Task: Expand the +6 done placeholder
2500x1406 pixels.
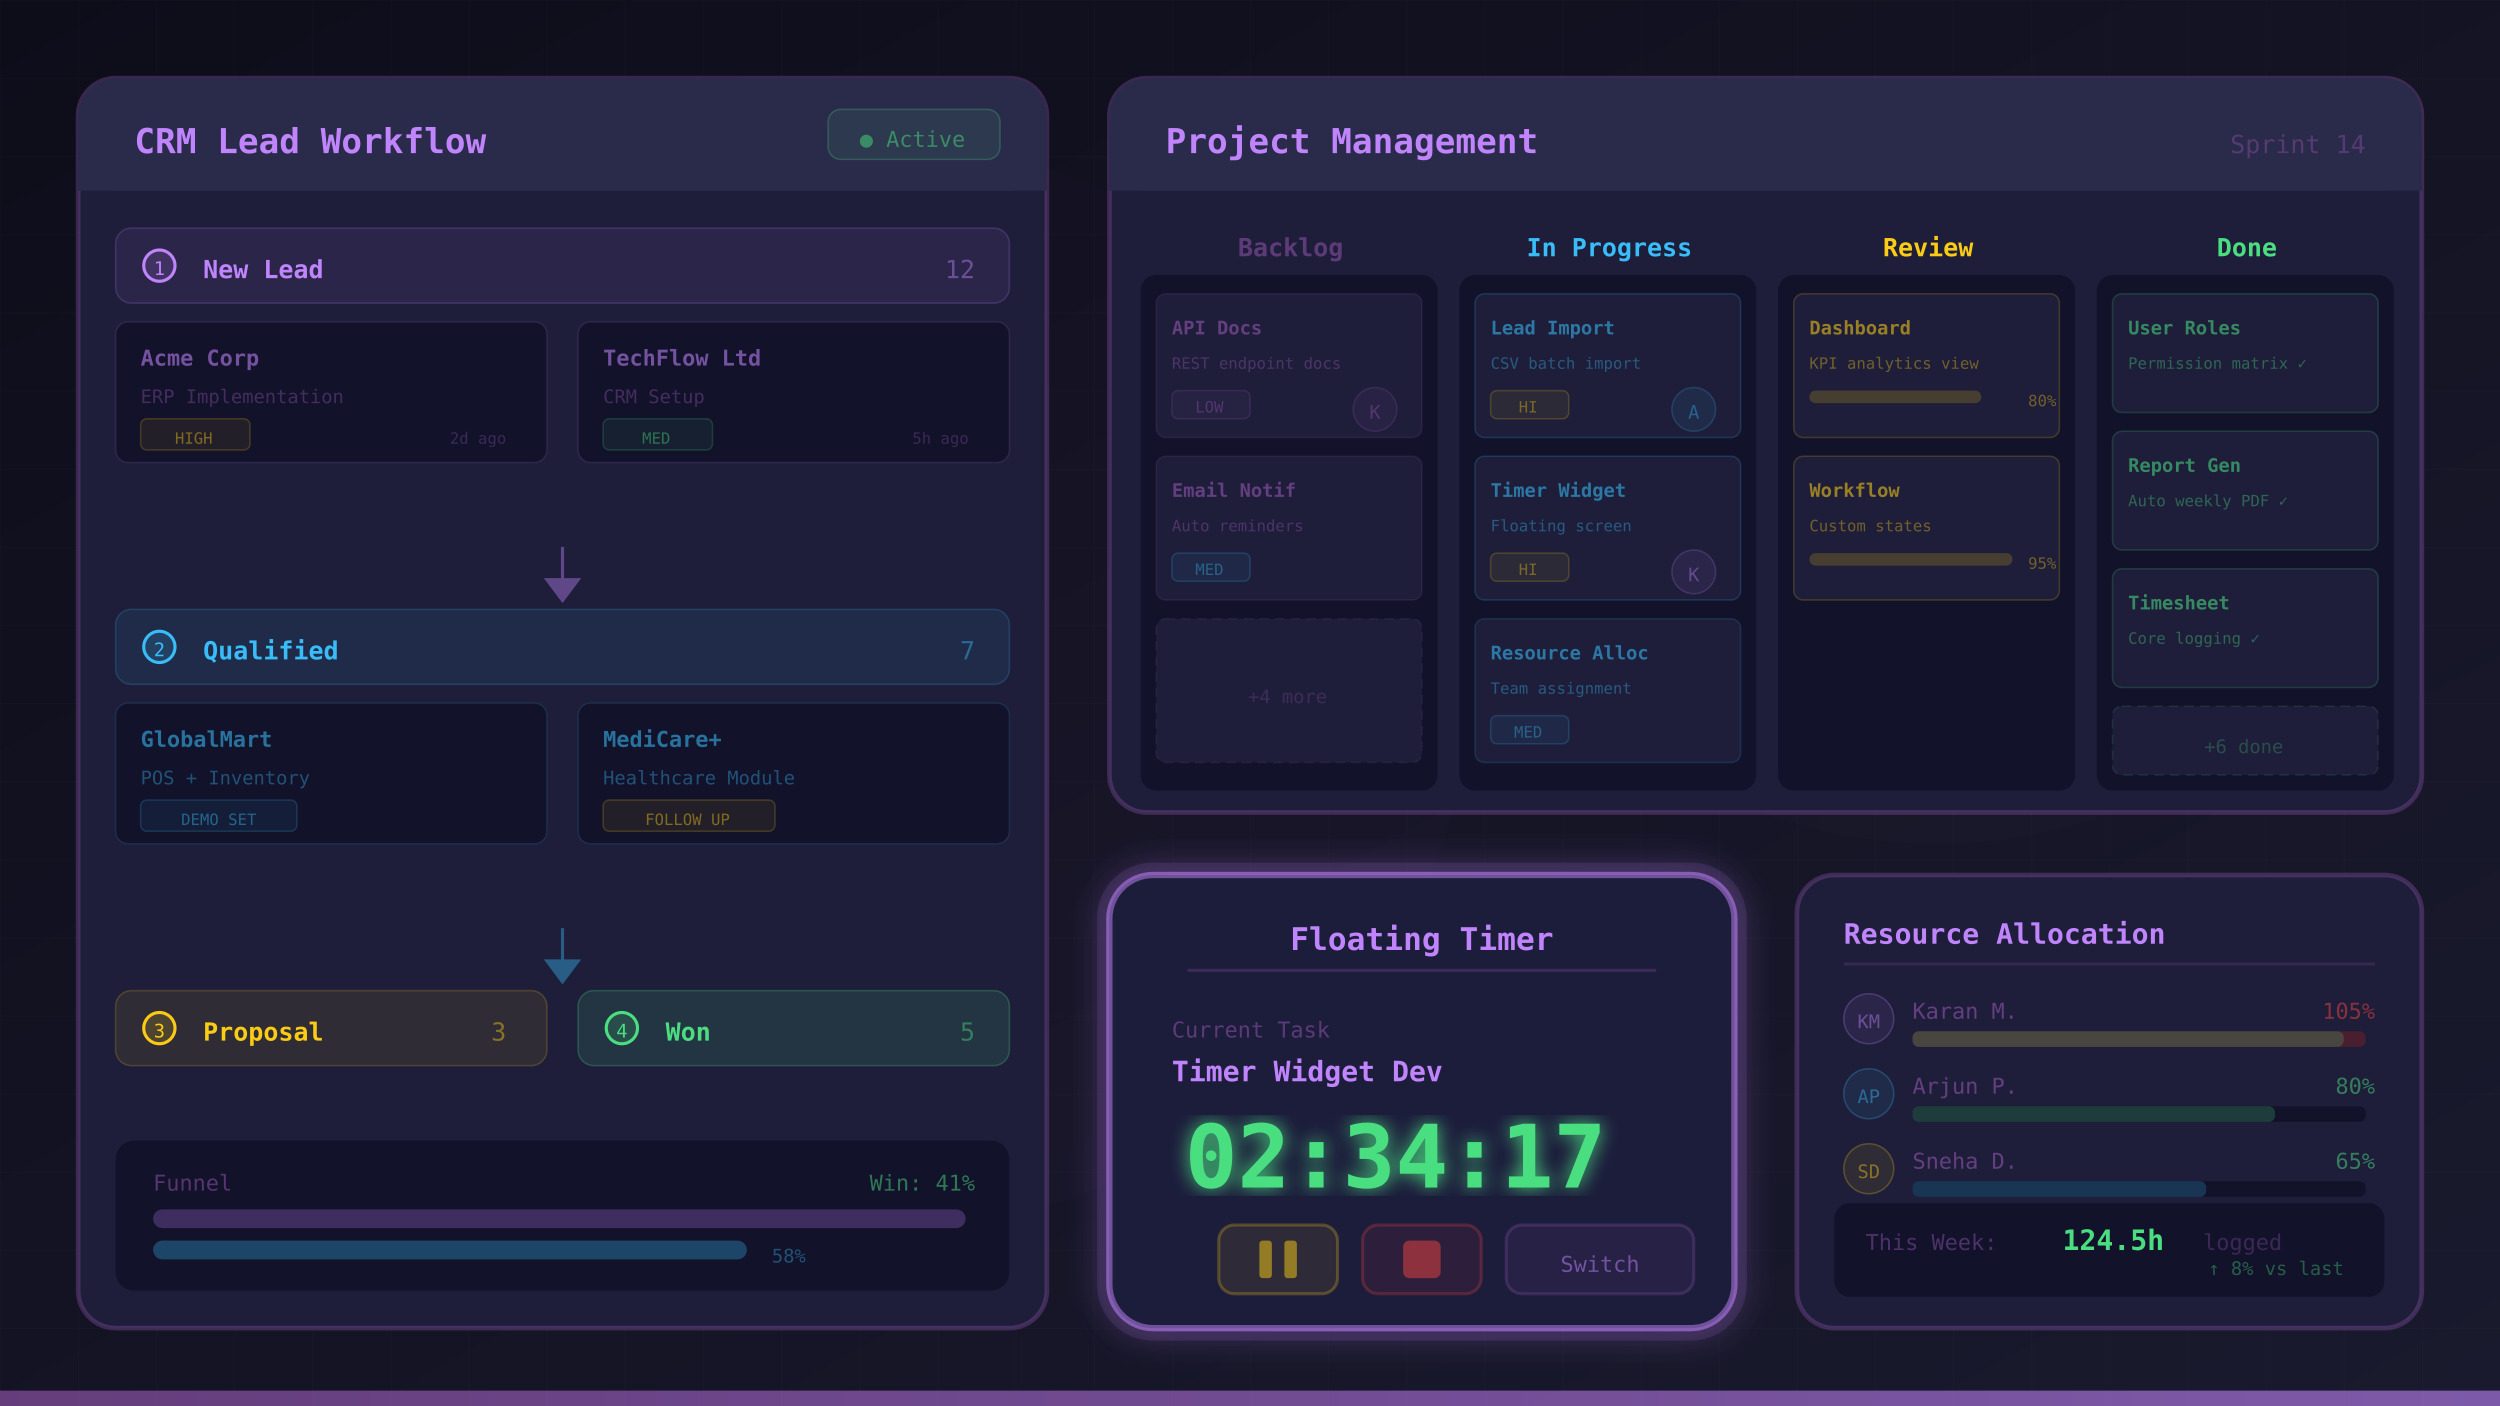Action: 2244,741
